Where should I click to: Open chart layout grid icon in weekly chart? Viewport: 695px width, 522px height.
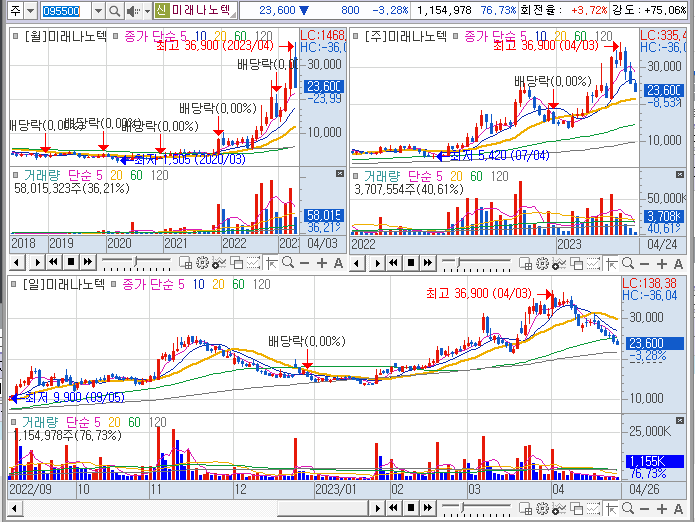(525, 264)
